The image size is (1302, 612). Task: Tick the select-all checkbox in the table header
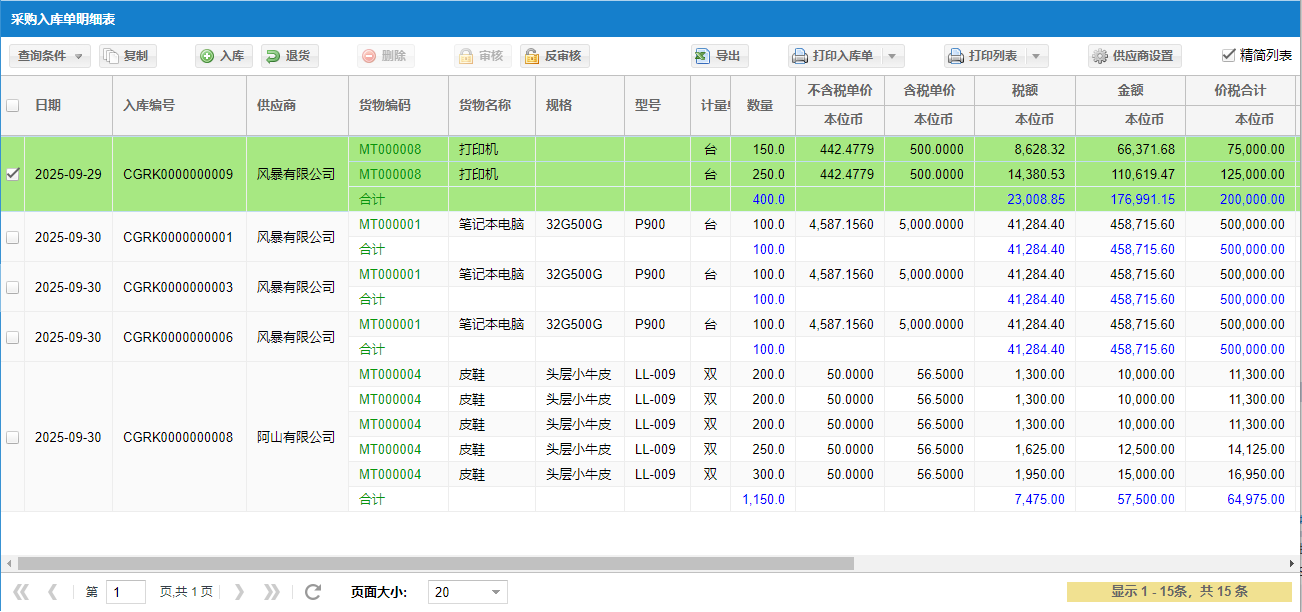click(12, 105)
